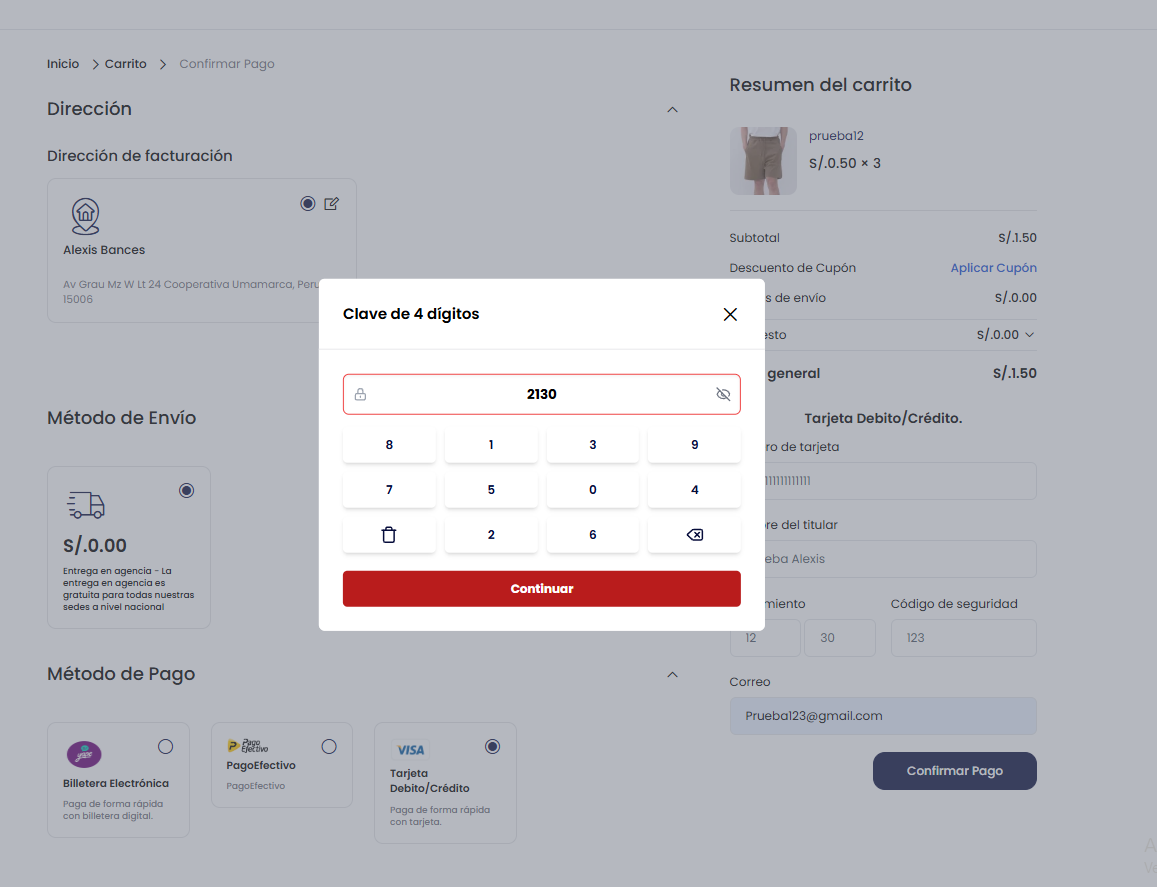Close the Clave de 4 dígitos dialog
Screen dimensions: 1157x887
[x=730, y=314]
